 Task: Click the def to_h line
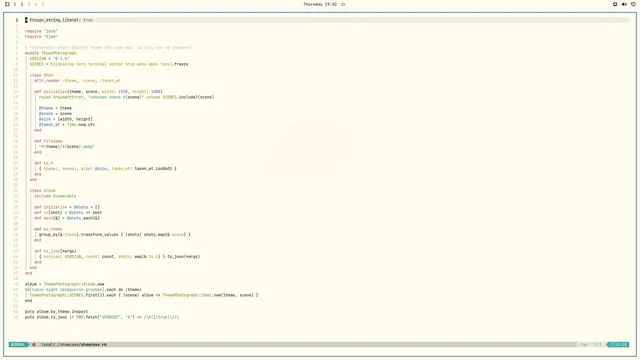click(44, 163)
